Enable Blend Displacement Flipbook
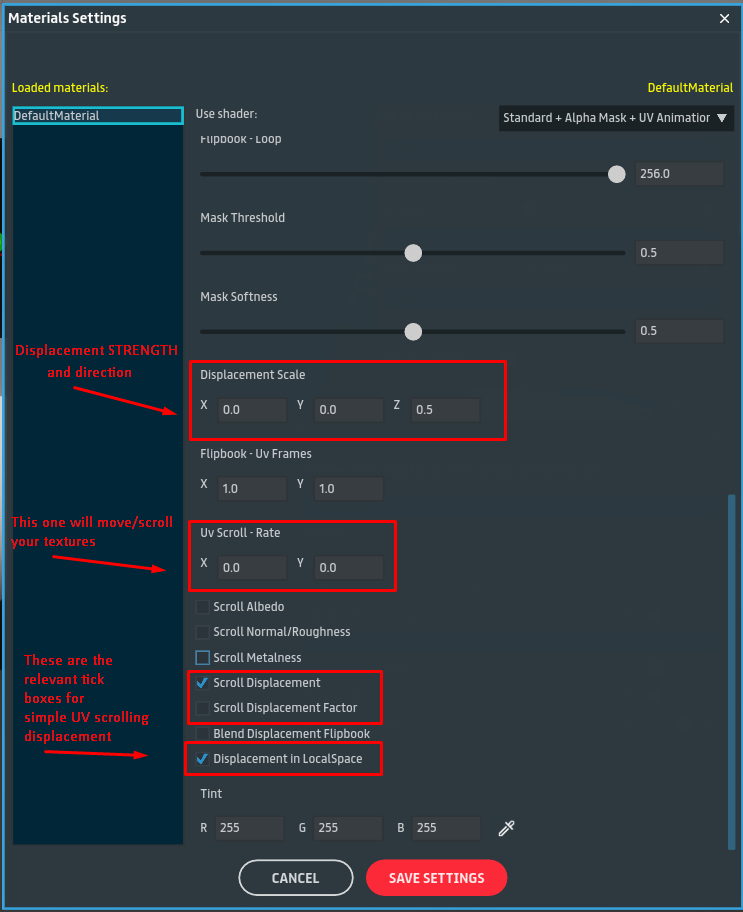Screen dimensions: 743x912 pos(203,734)
